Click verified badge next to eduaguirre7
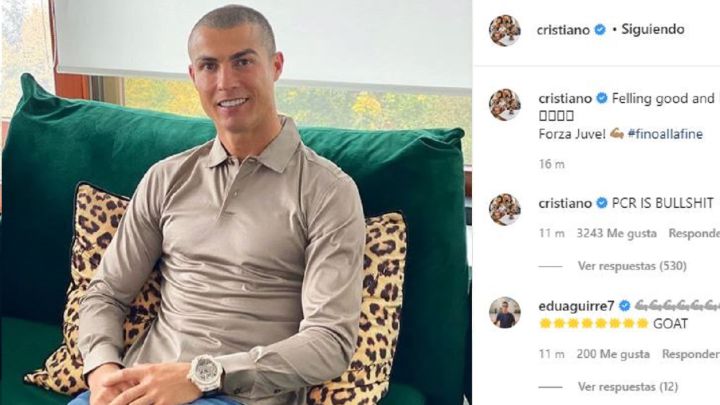Image resolution: width=720 pixels, height=405 pixels. (x=624, y=306)
